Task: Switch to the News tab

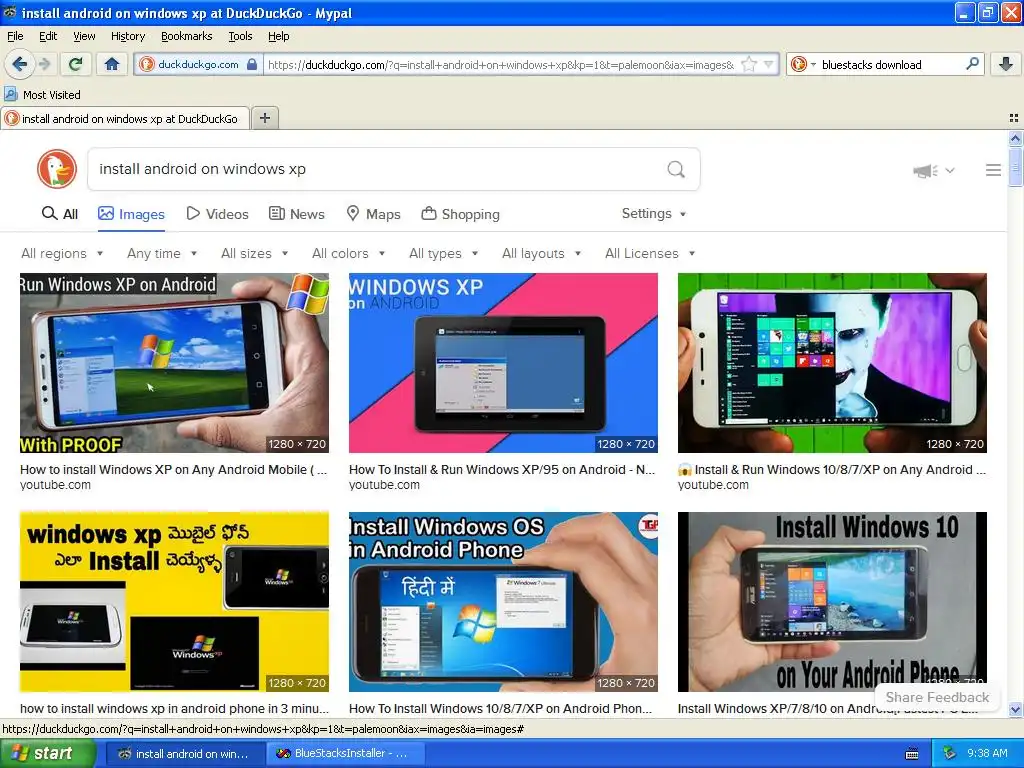Action: click(296, 214)
